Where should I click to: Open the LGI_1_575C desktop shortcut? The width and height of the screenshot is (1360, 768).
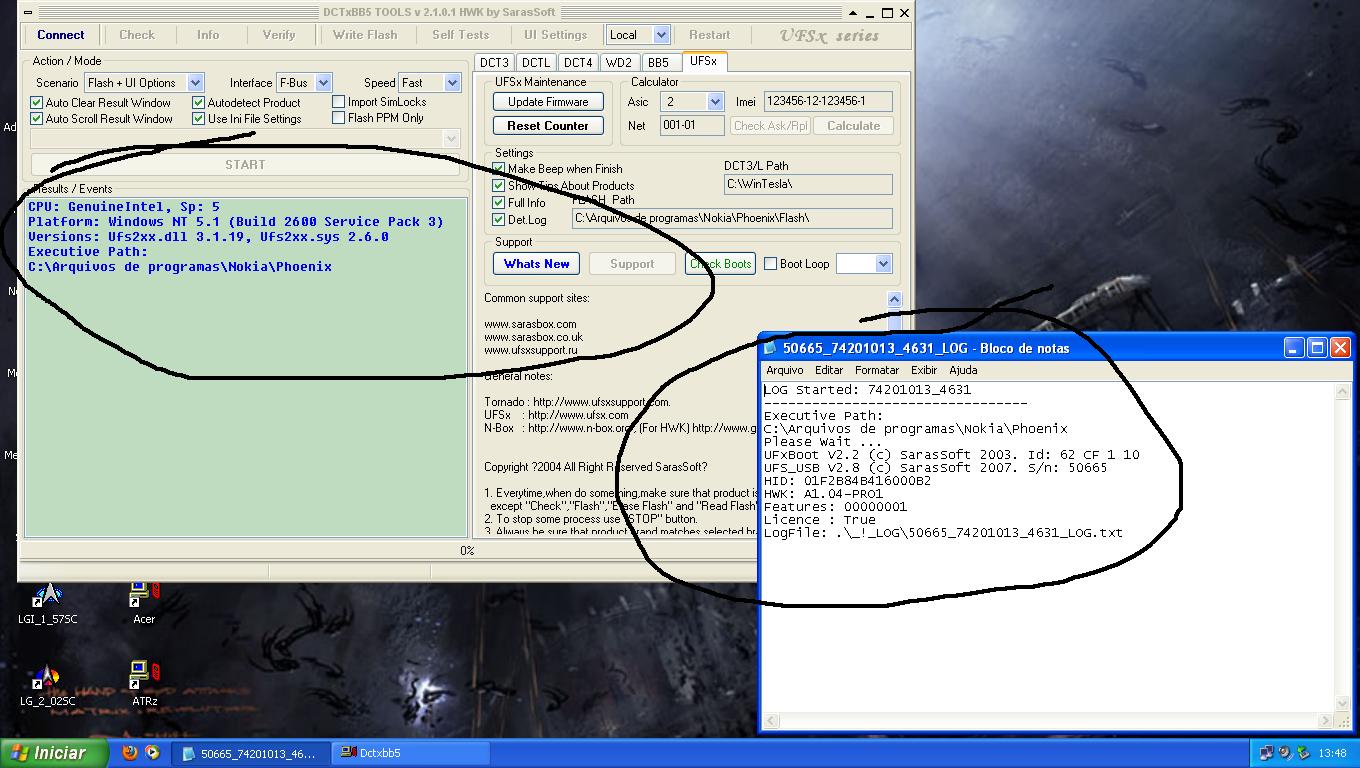(x=47, y=602)
